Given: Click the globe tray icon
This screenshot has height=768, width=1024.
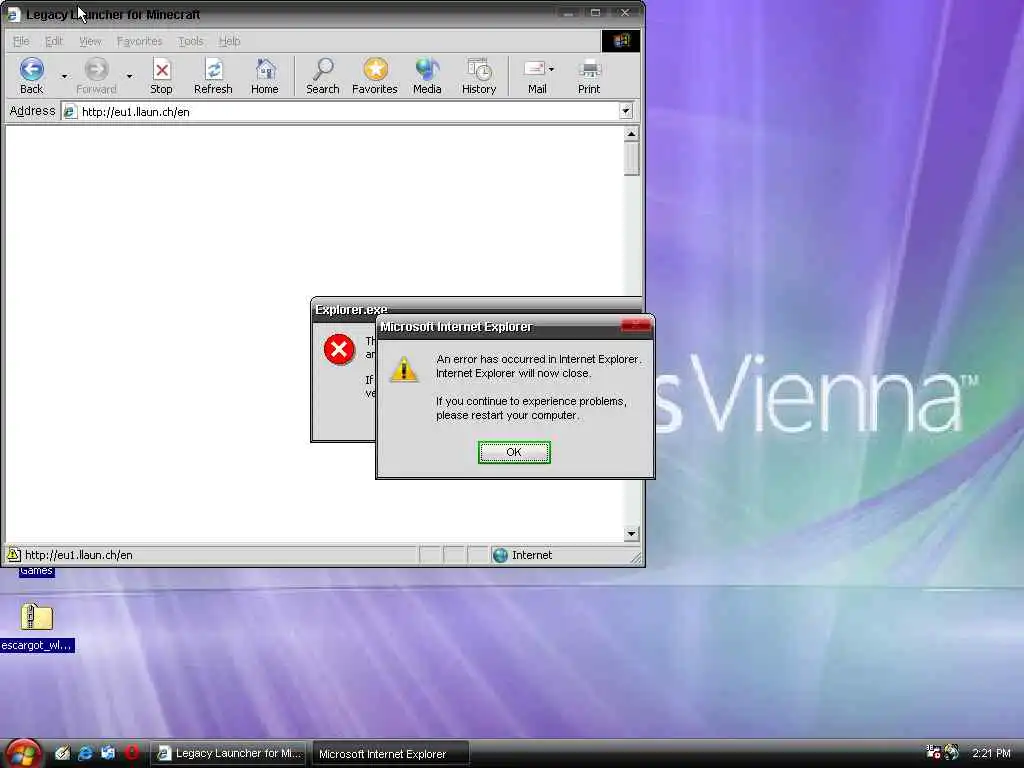Looking at the screenshot, I should 952,752.
